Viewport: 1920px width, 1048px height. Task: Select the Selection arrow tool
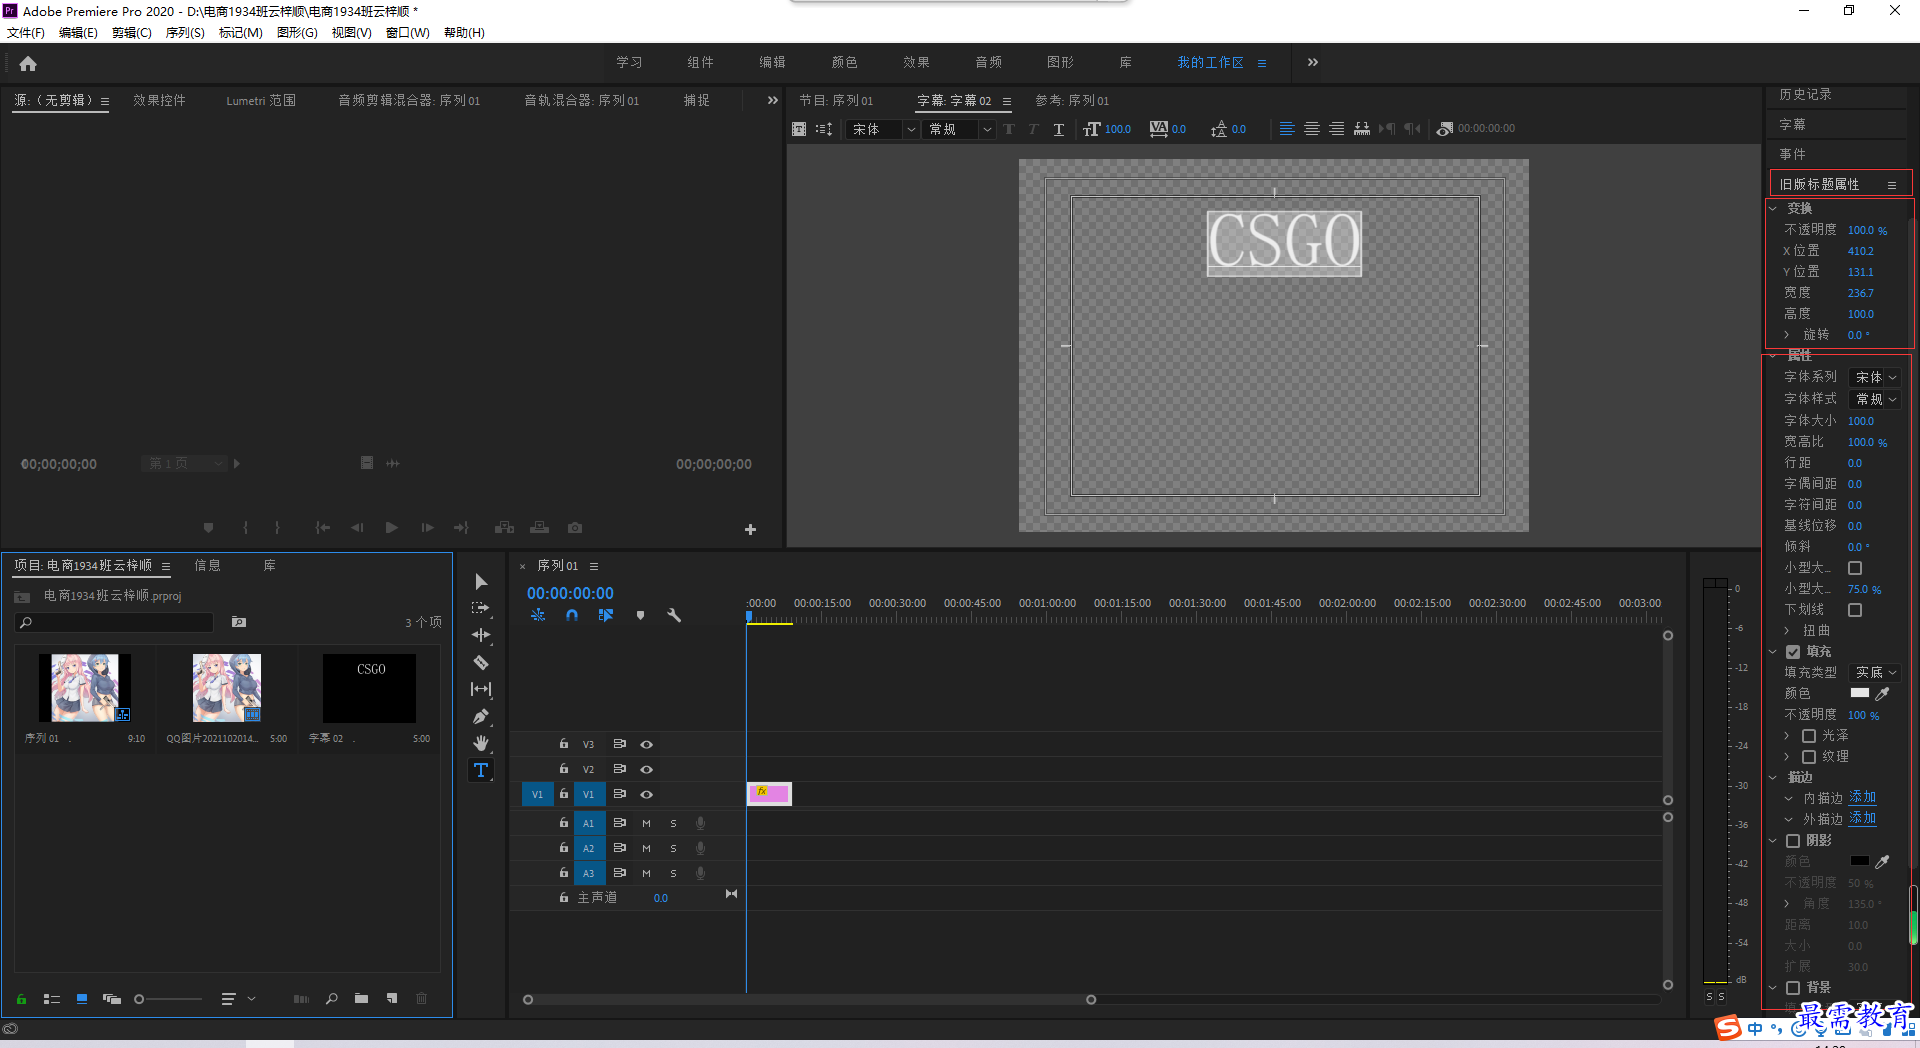point(481,581)
